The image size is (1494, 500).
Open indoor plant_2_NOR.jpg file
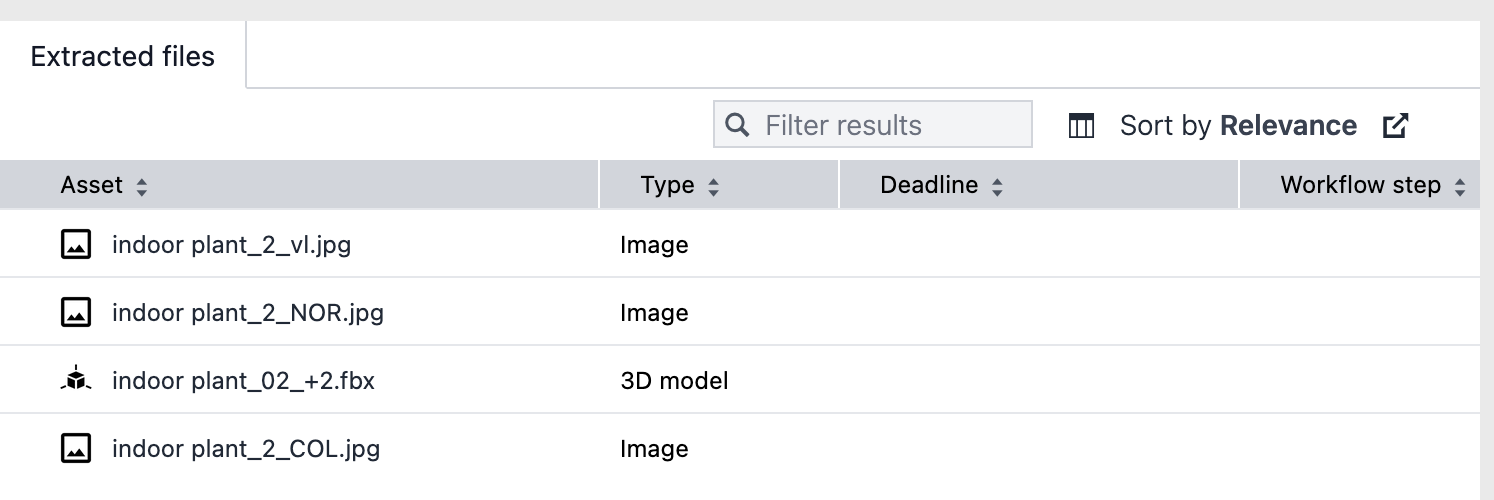(247, 313)
